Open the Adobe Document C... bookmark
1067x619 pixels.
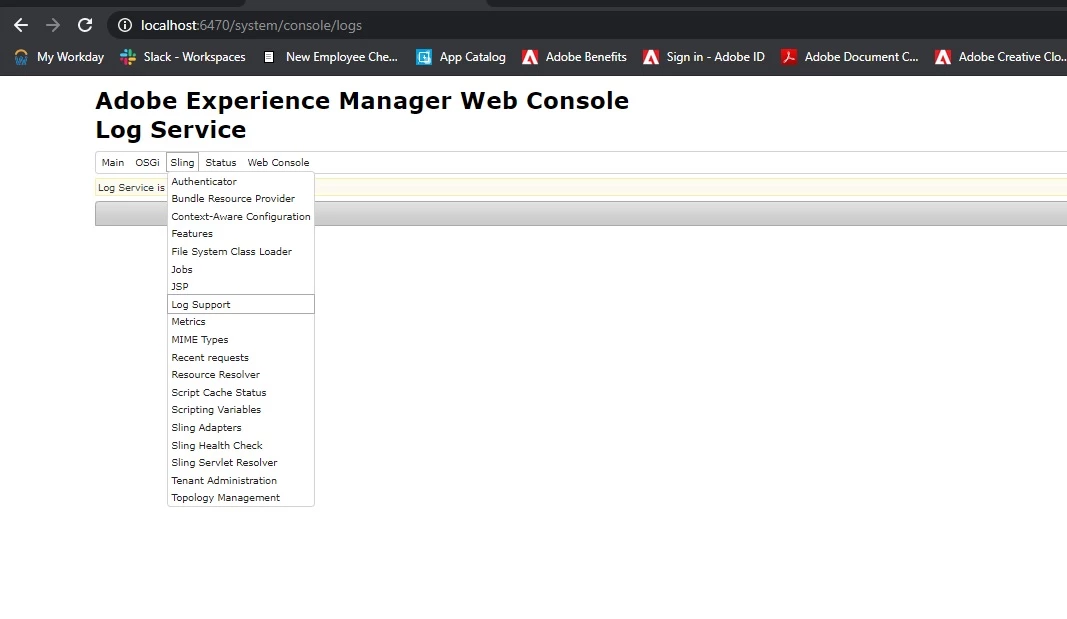(849, 57)
